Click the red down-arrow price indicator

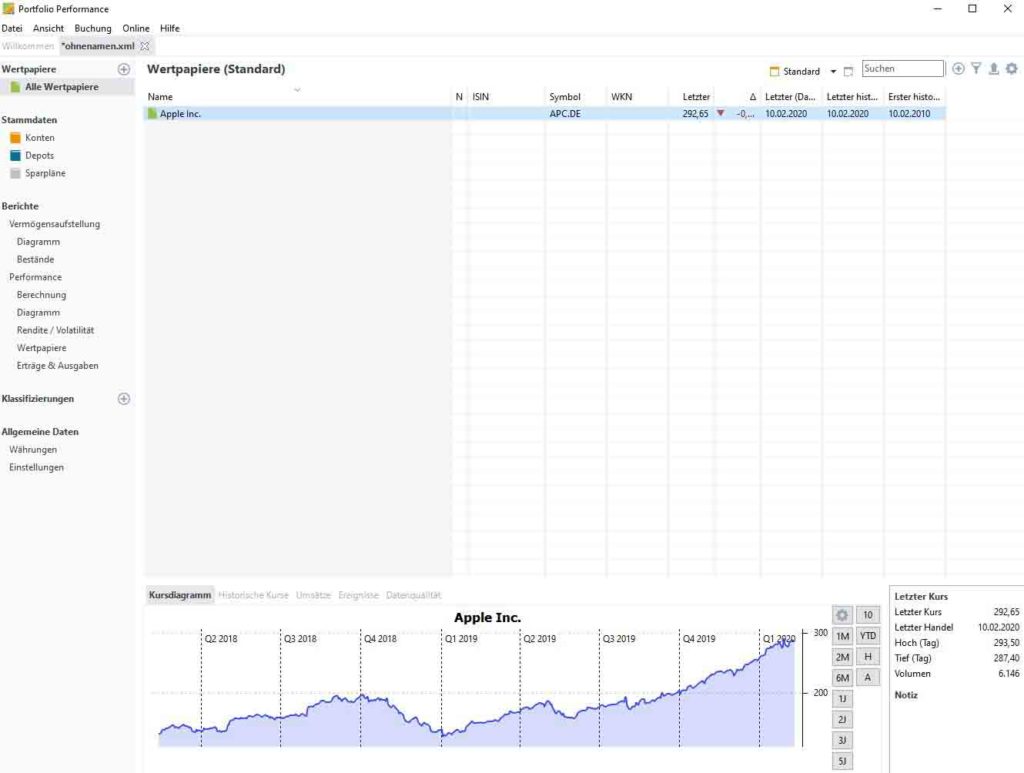720,113
